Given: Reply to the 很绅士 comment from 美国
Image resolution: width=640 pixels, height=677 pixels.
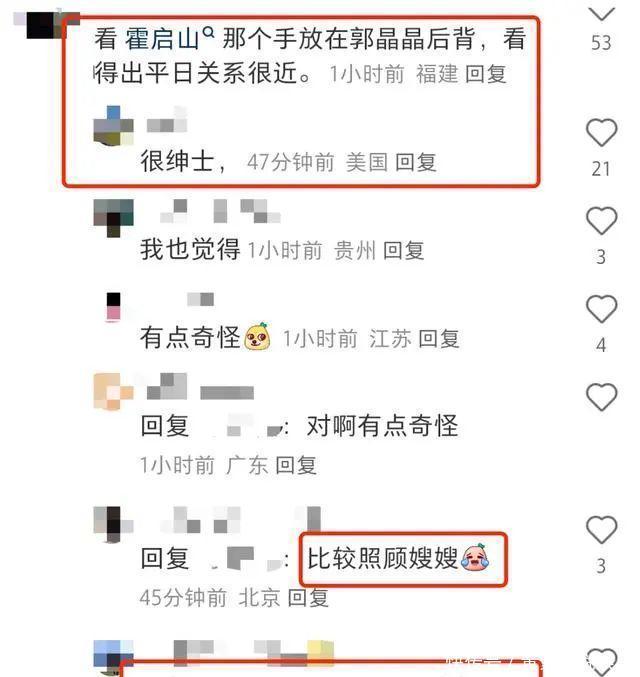Looking at the screenshot, I should point(415,163).
